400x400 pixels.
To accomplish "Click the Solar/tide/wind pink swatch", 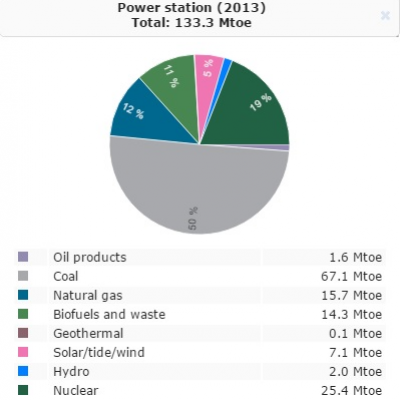I will (x=23, y=352).
